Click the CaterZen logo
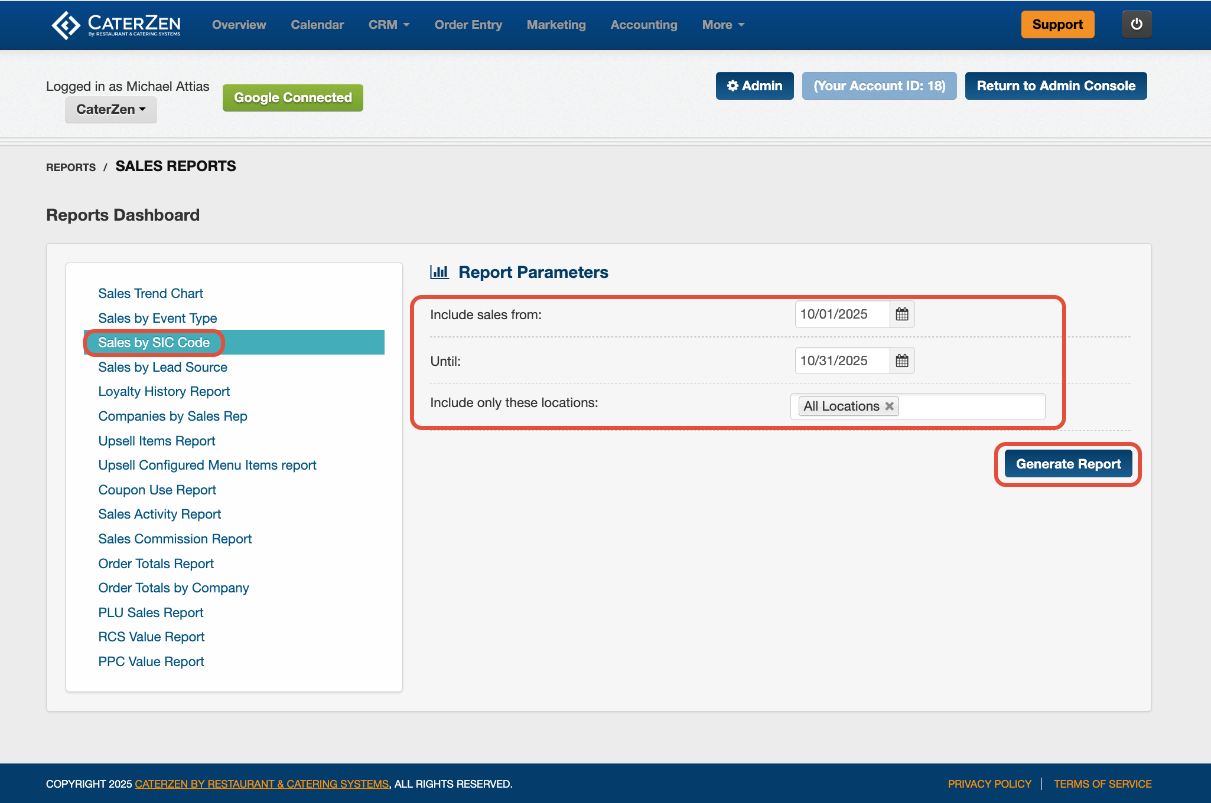1211x803 pixels. (118, 25)
